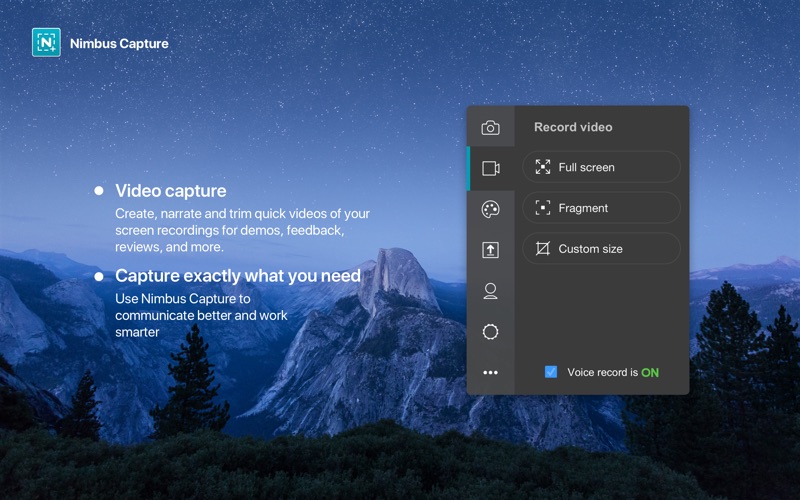This screenshot has width=800, height=500.
Task: Click the Nimbus Capture logo icon
Action: (x=46, y=42)
